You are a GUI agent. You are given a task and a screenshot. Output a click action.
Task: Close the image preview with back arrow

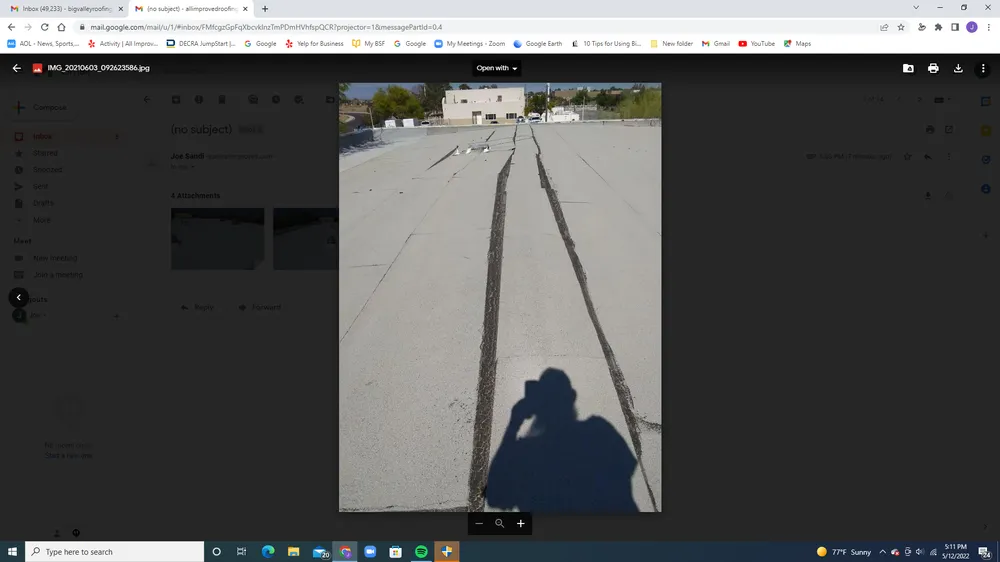(17, 68)
